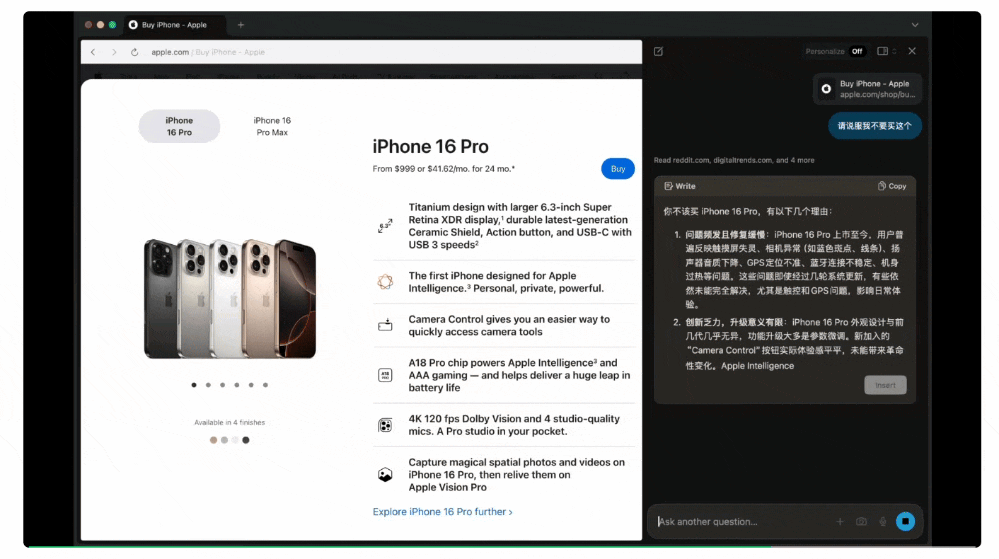Click the 6.3-inch display size icon
999x559 pixels.
(x=385, y=226)
